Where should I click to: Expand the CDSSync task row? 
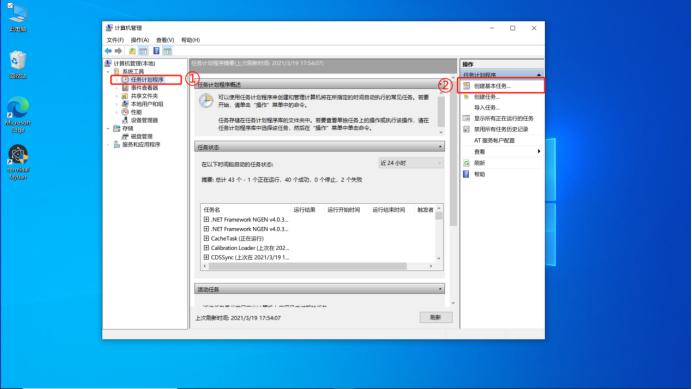[206, 257]
